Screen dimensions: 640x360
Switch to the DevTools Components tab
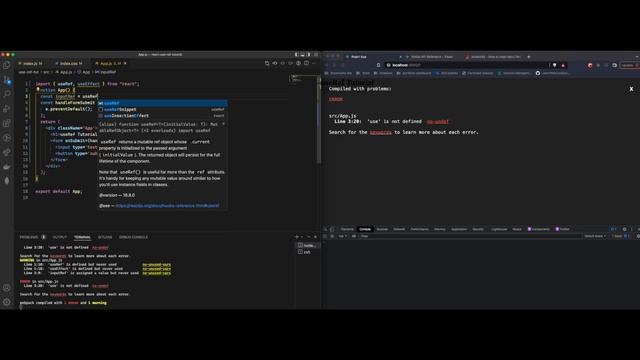pos(539,229)
